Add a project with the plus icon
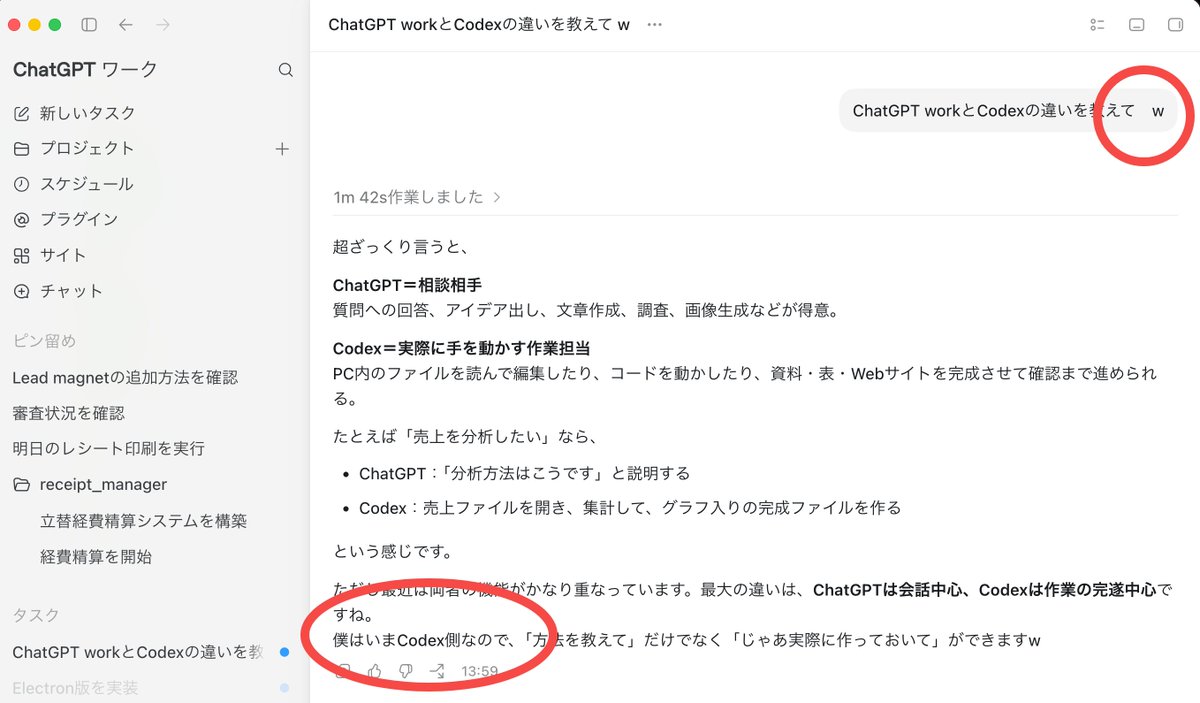The image size is (1200, 703). (x=282, y=149)
